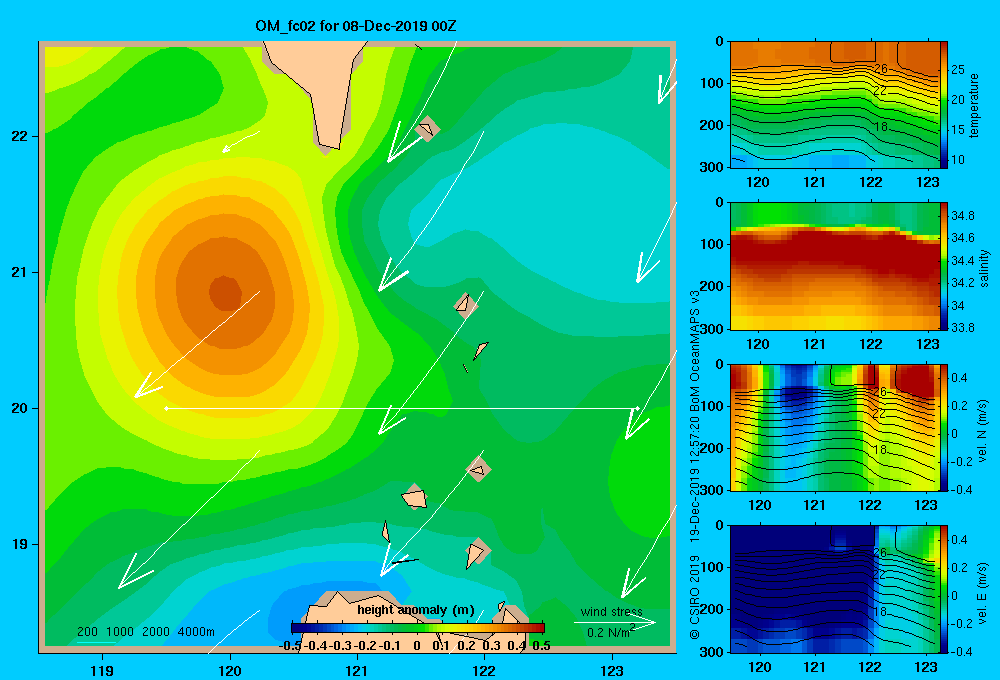Screen dimensions: 1000x680
Task: Click longitude label 120 below main map
Action: (x=230, y=671)
